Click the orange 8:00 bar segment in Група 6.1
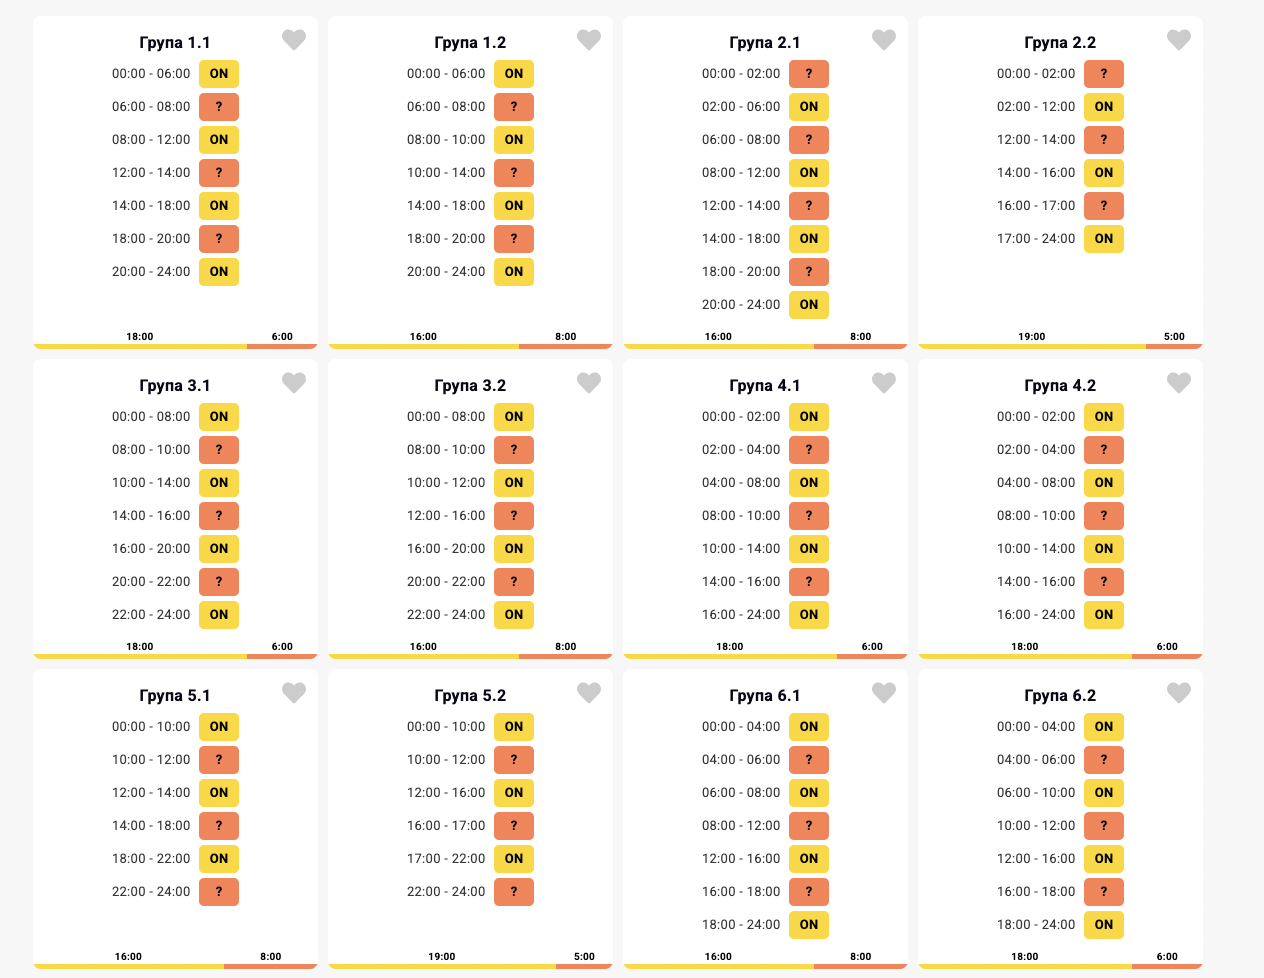Screen dimensions: 1264x978 coord(860,966)
